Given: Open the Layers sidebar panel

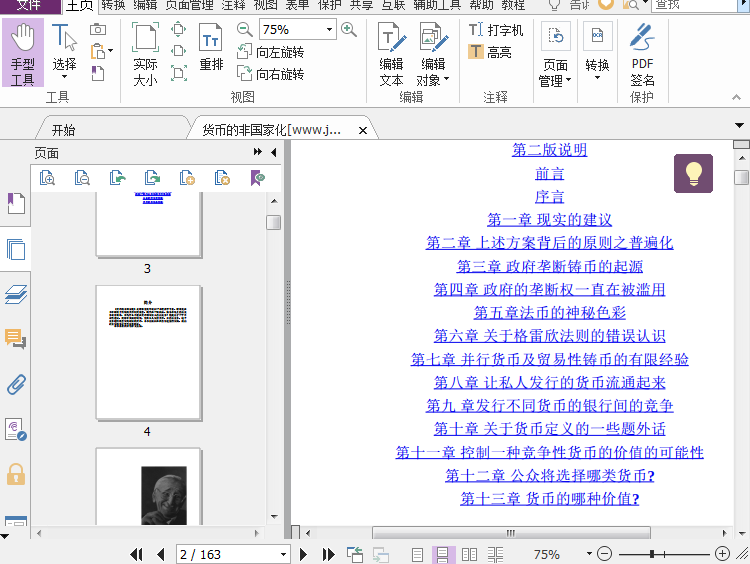Looking at the screenshot, I should point(16,294).
